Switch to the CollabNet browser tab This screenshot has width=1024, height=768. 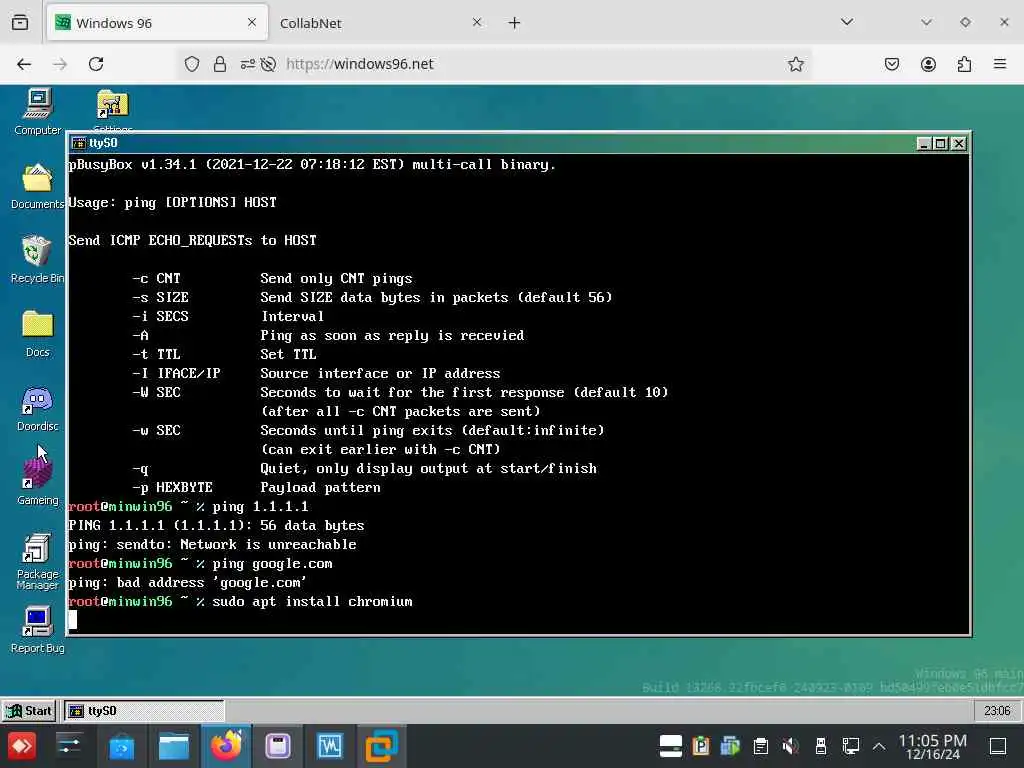379,23
